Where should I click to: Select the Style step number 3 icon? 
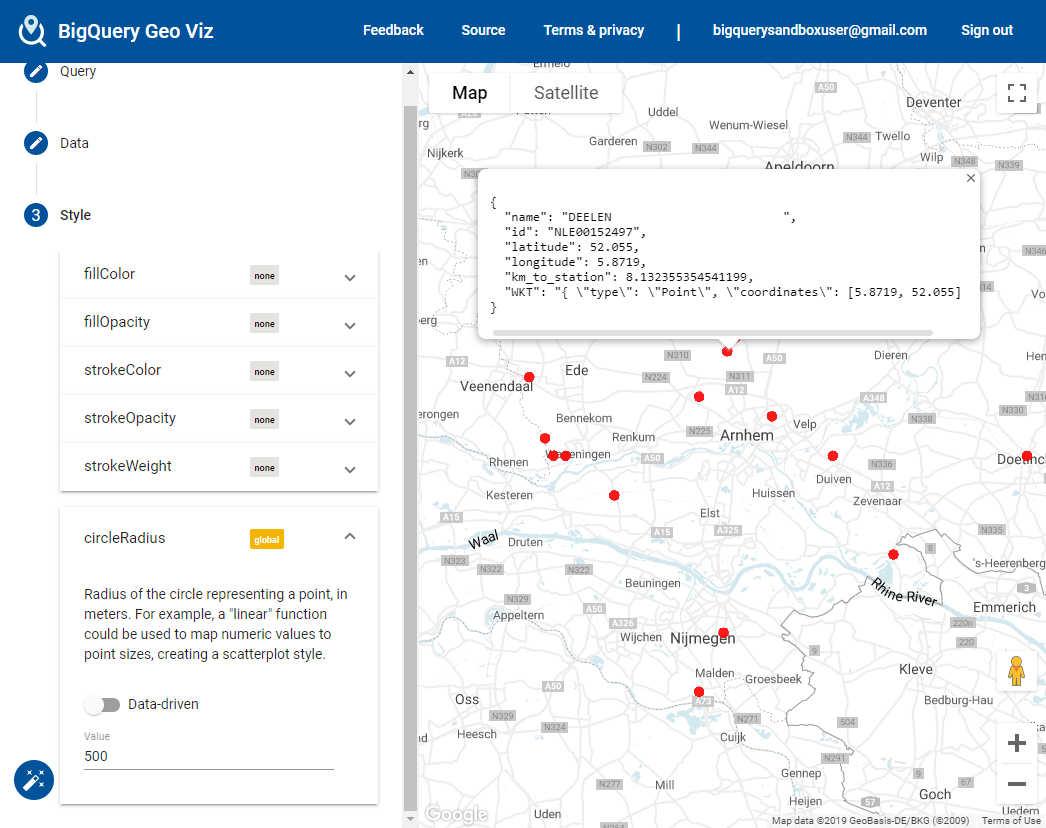pyautogui.click(x=36, y=215)
